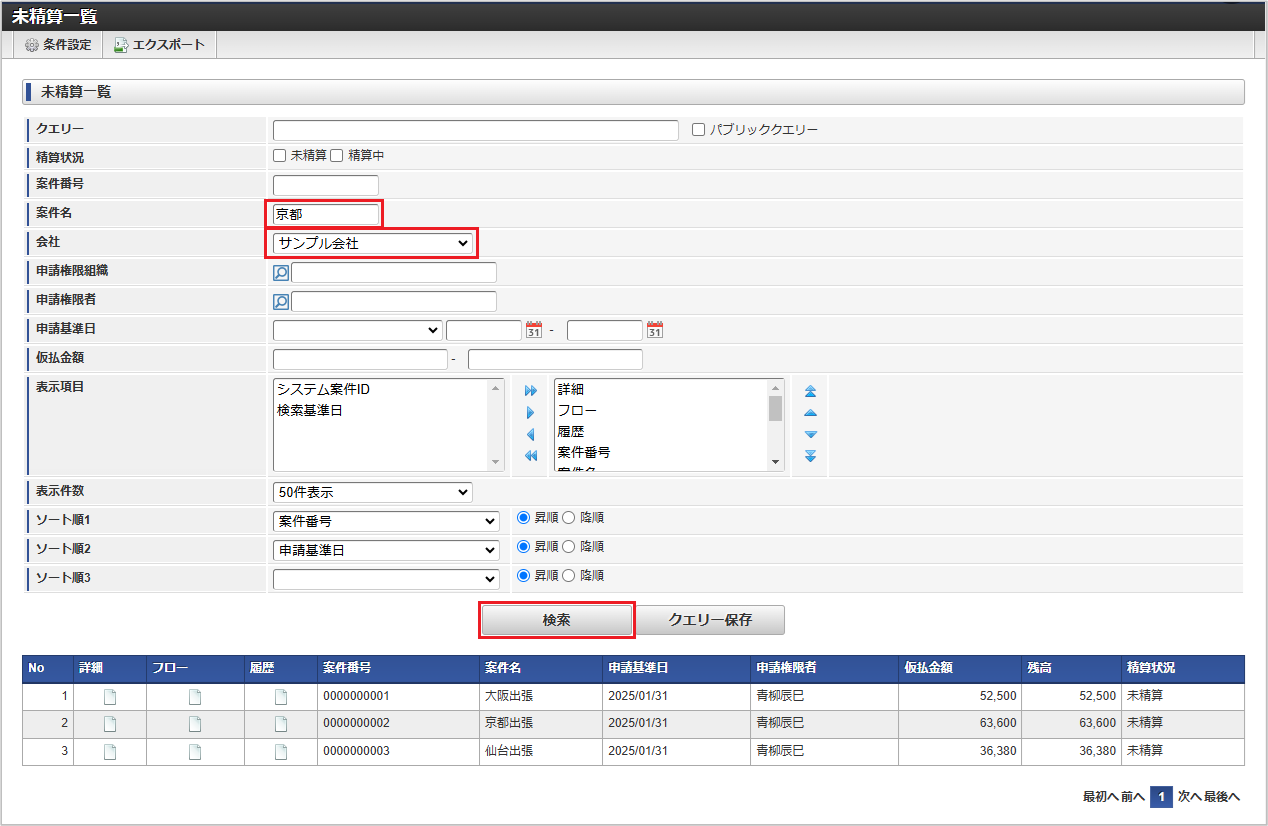
Task: Check the 未精算 checkbox
Action: point(280,156)
